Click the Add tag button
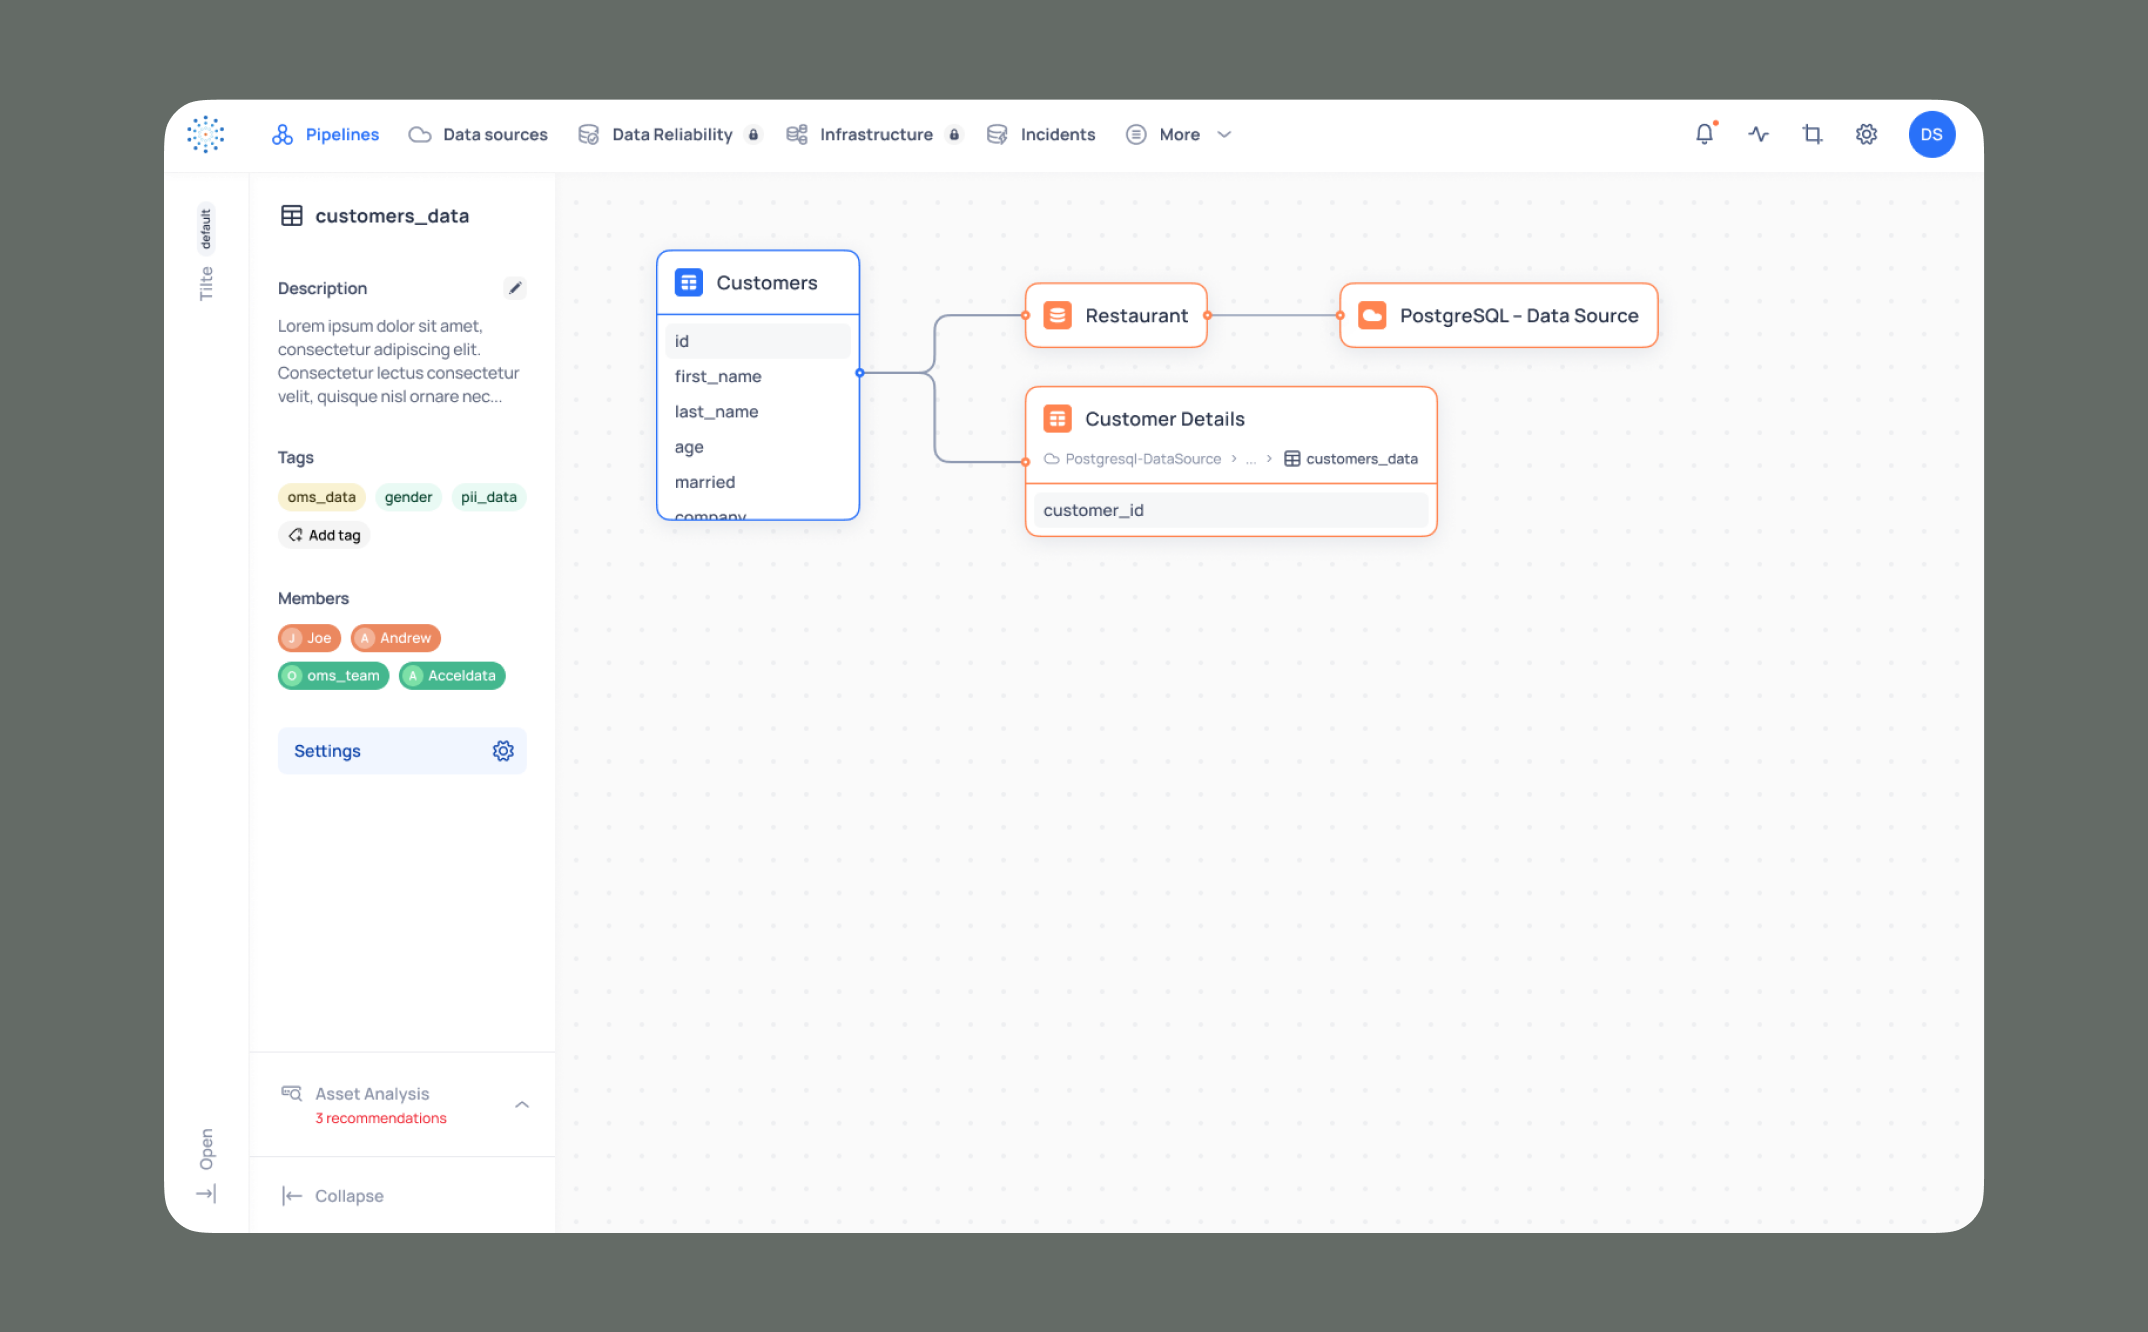This screenshot has width=2148, height=1332. (x=324, y=535)
